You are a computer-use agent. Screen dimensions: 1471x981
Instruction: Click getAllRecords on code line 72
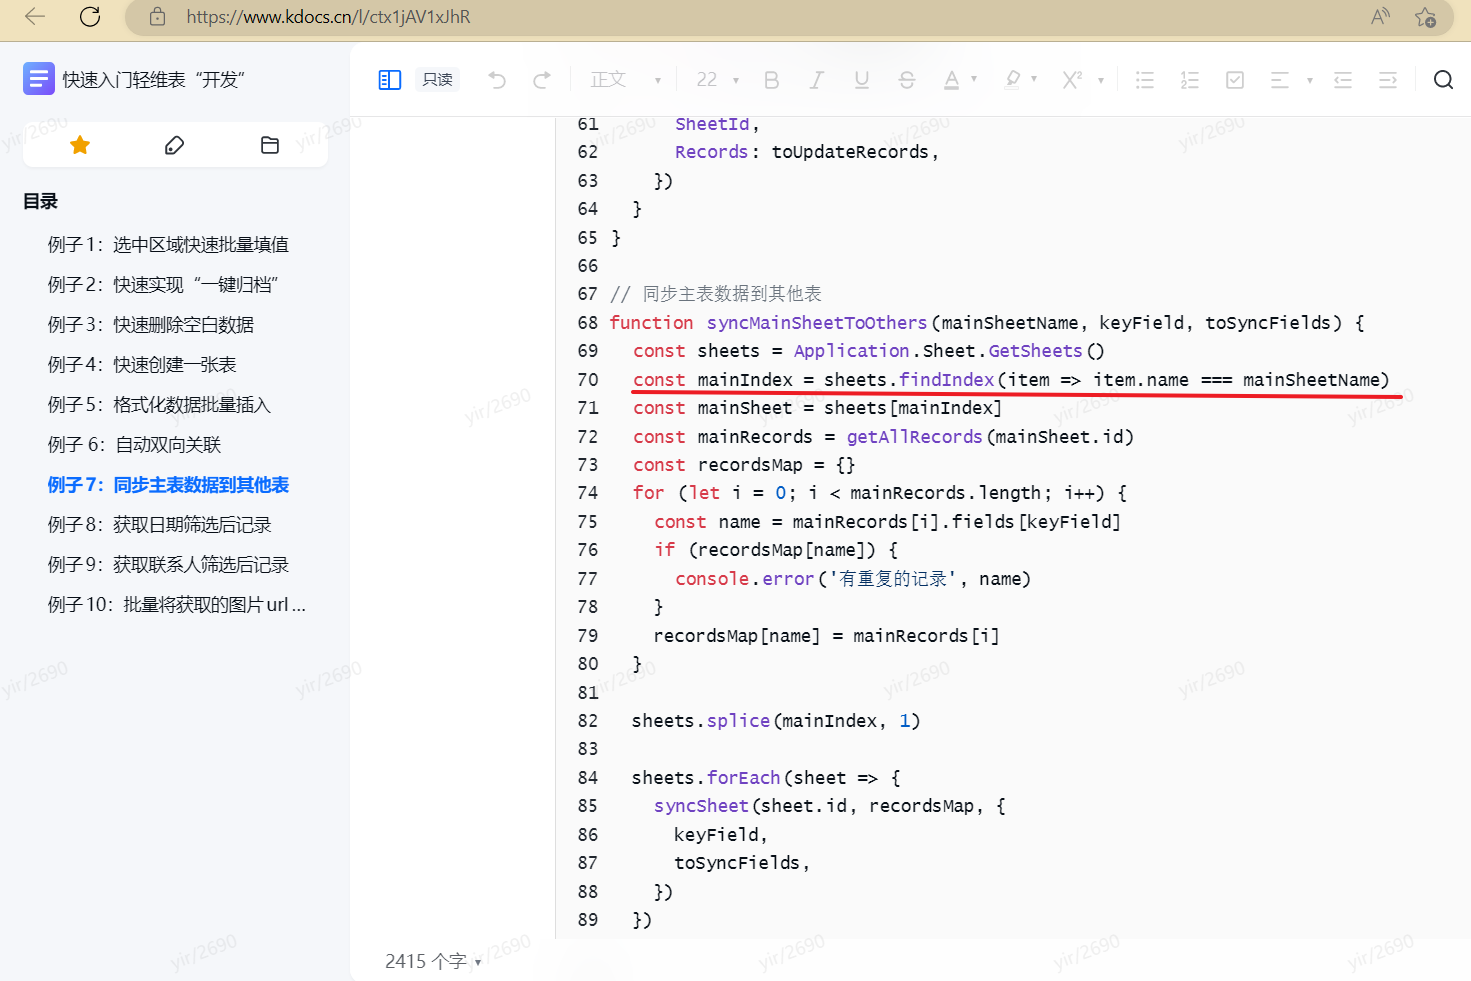tap(914, 437)
